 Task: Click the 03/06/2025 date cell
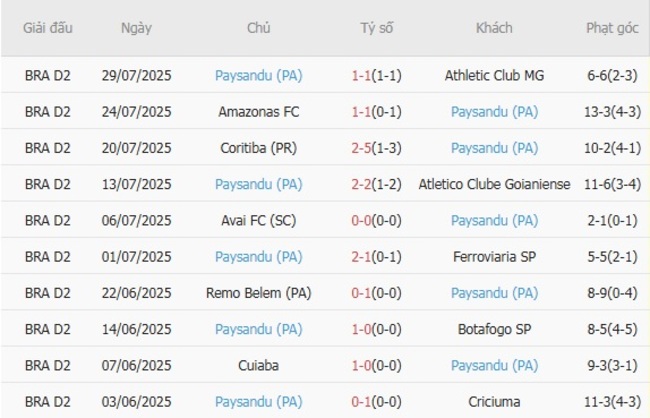[x=136, y=402]
